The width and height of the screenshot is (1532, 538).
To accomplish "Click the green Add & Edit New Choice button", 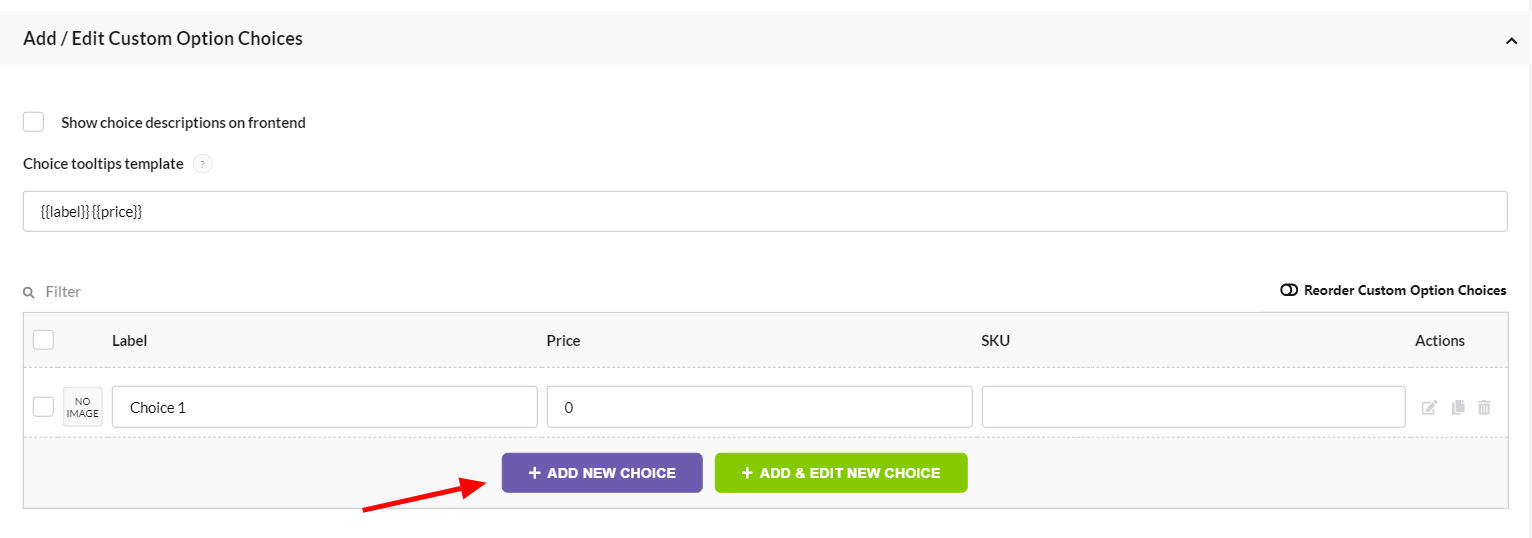I will (841, 473).
